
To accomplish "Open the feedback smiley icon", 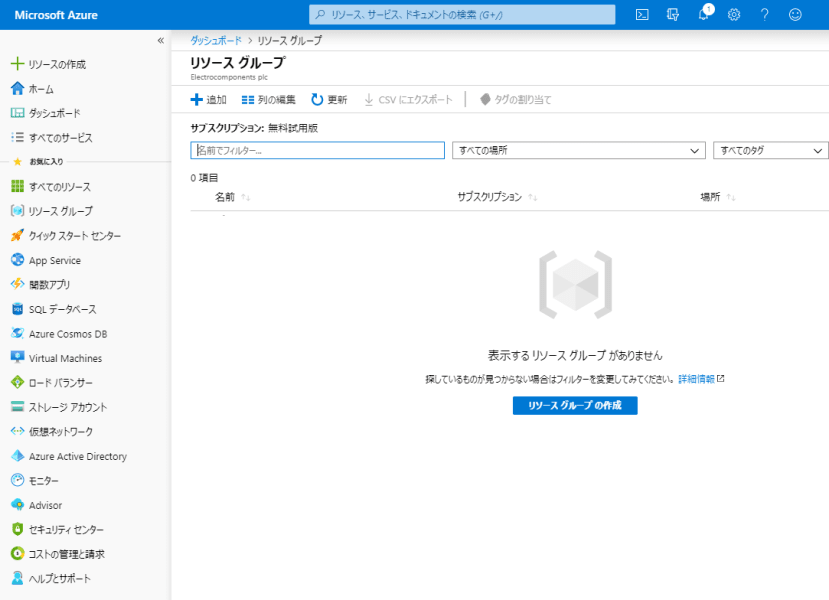I will pos(795,15).
